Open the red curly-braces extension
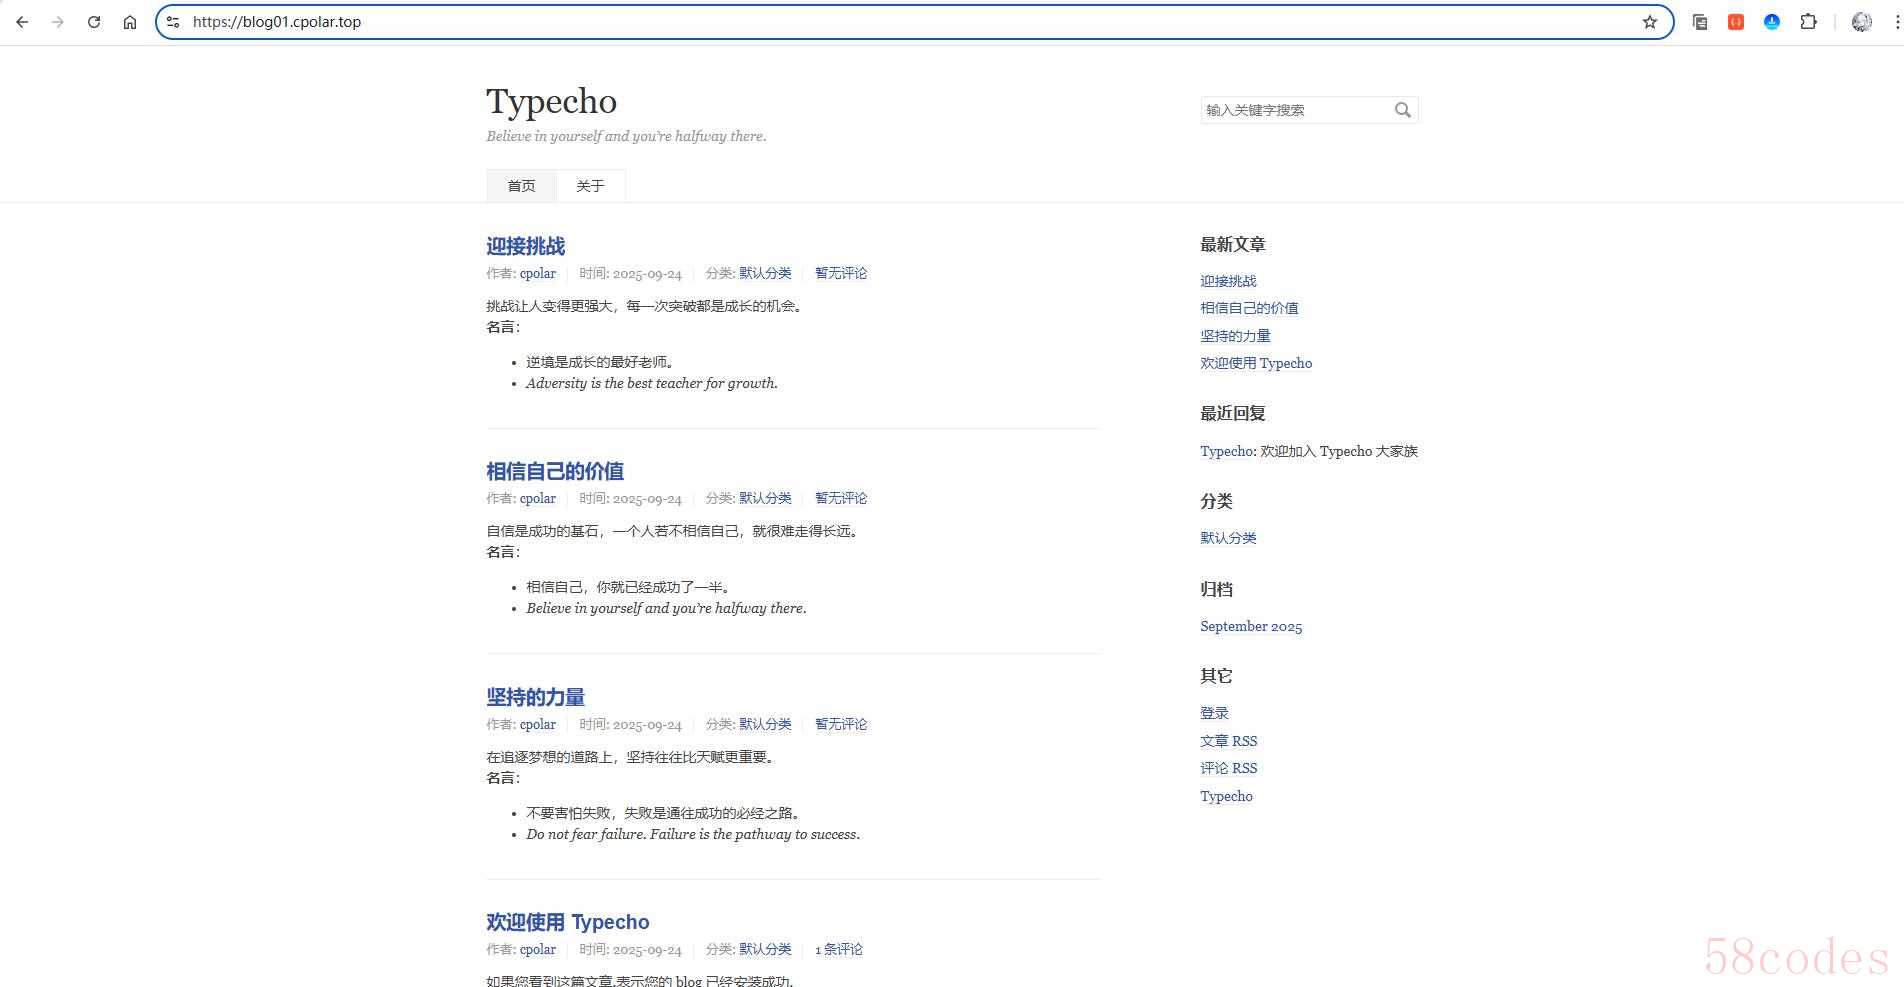 click(1736, 22)
